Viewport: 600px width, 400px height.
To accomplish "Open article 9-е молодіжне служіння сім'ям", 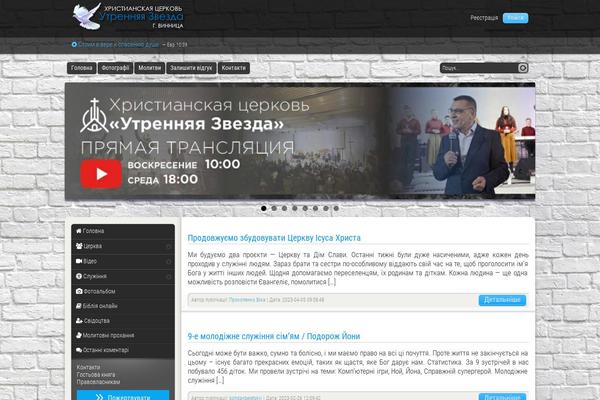I will (x=274, y=336).
